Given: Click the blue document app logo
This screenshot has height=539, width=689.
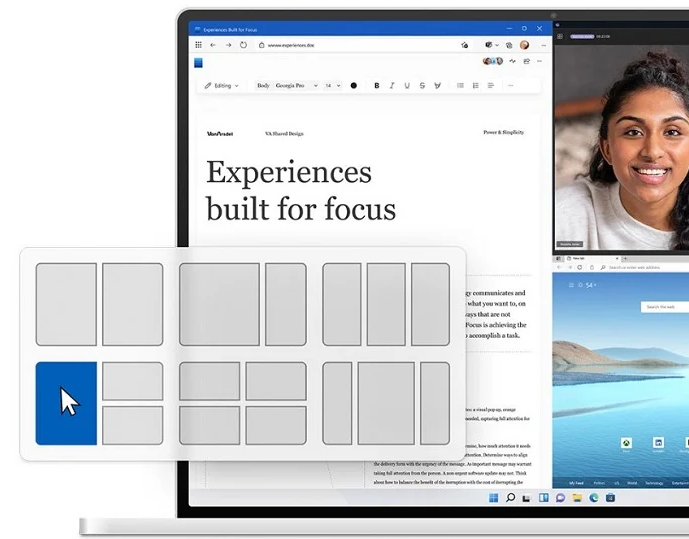Looking at the screenshot, I should point(199,63).
